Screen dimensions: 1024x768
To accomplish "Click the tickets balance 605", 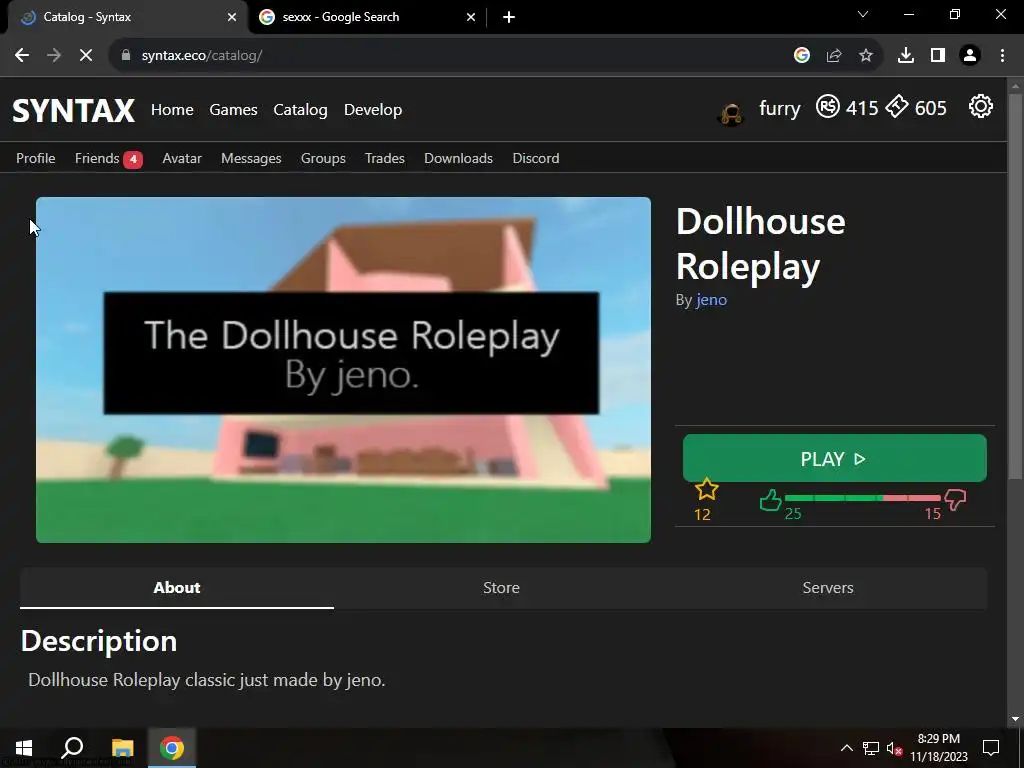I will coord(931,108).
